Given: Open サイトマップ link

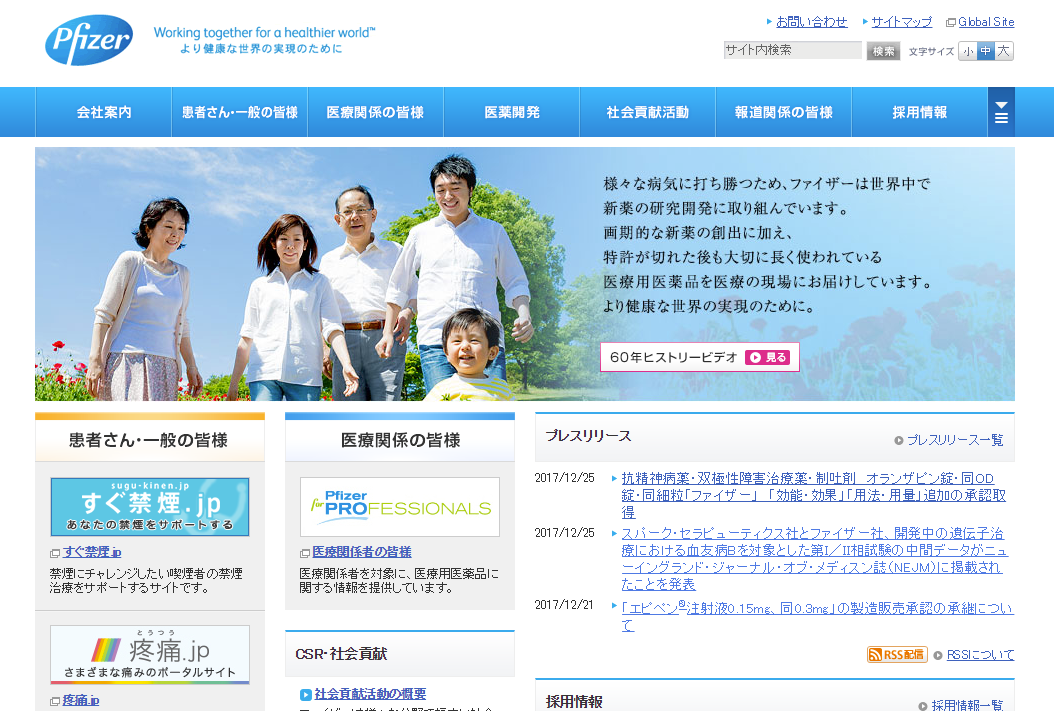Looking at the screenshot, I should (901, 22).
